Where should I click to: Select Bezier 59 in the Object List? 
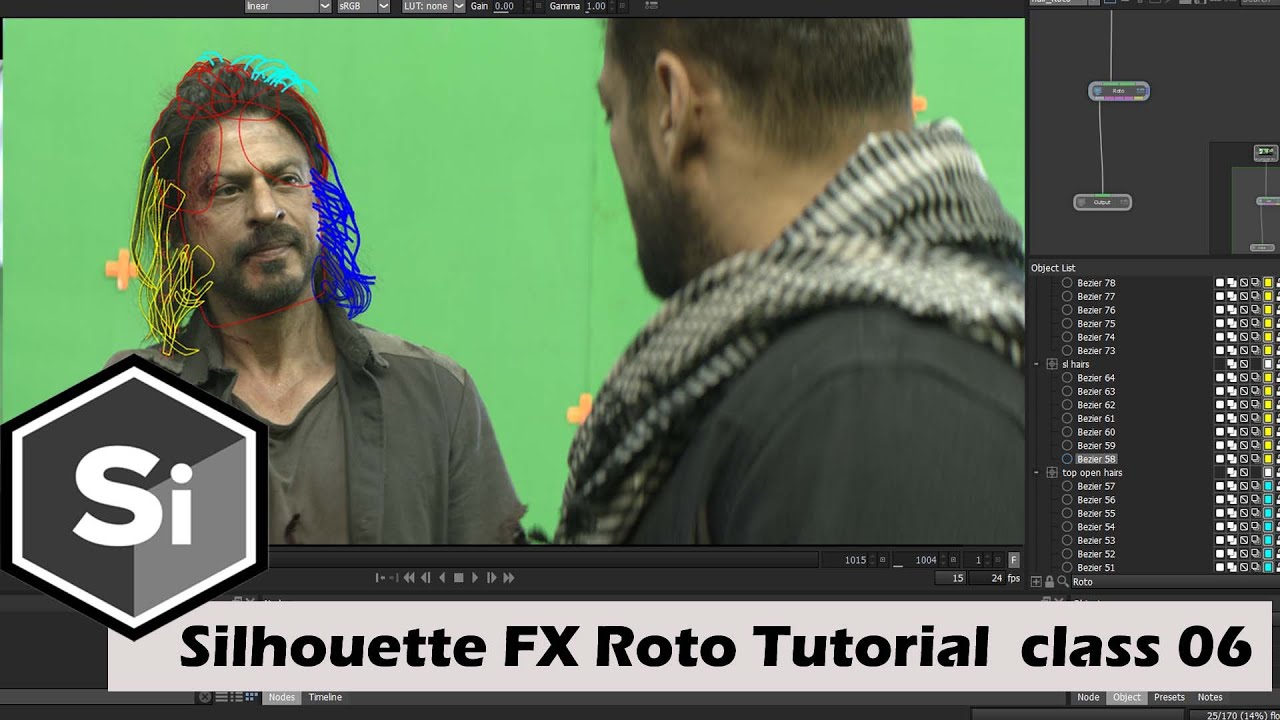click(1096, 445)
